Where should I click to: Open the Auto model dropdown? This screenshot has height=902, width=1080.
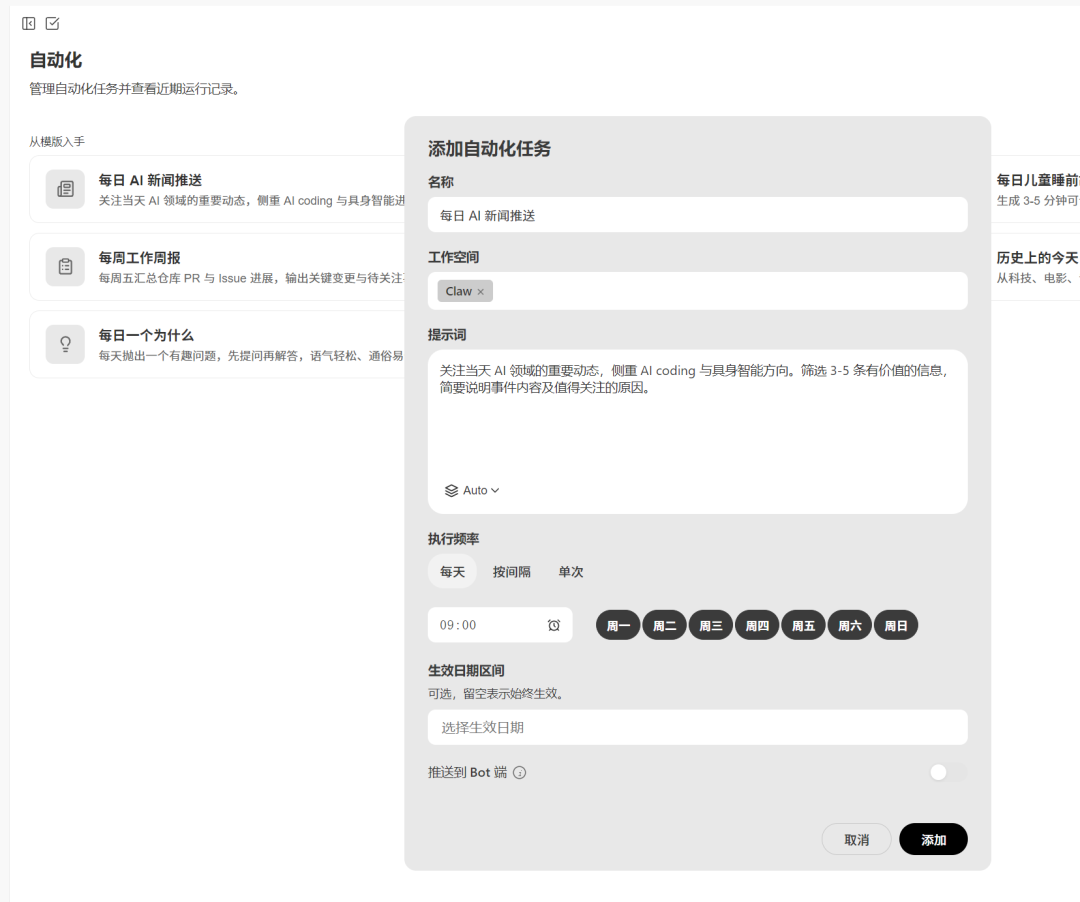[472, 491]
